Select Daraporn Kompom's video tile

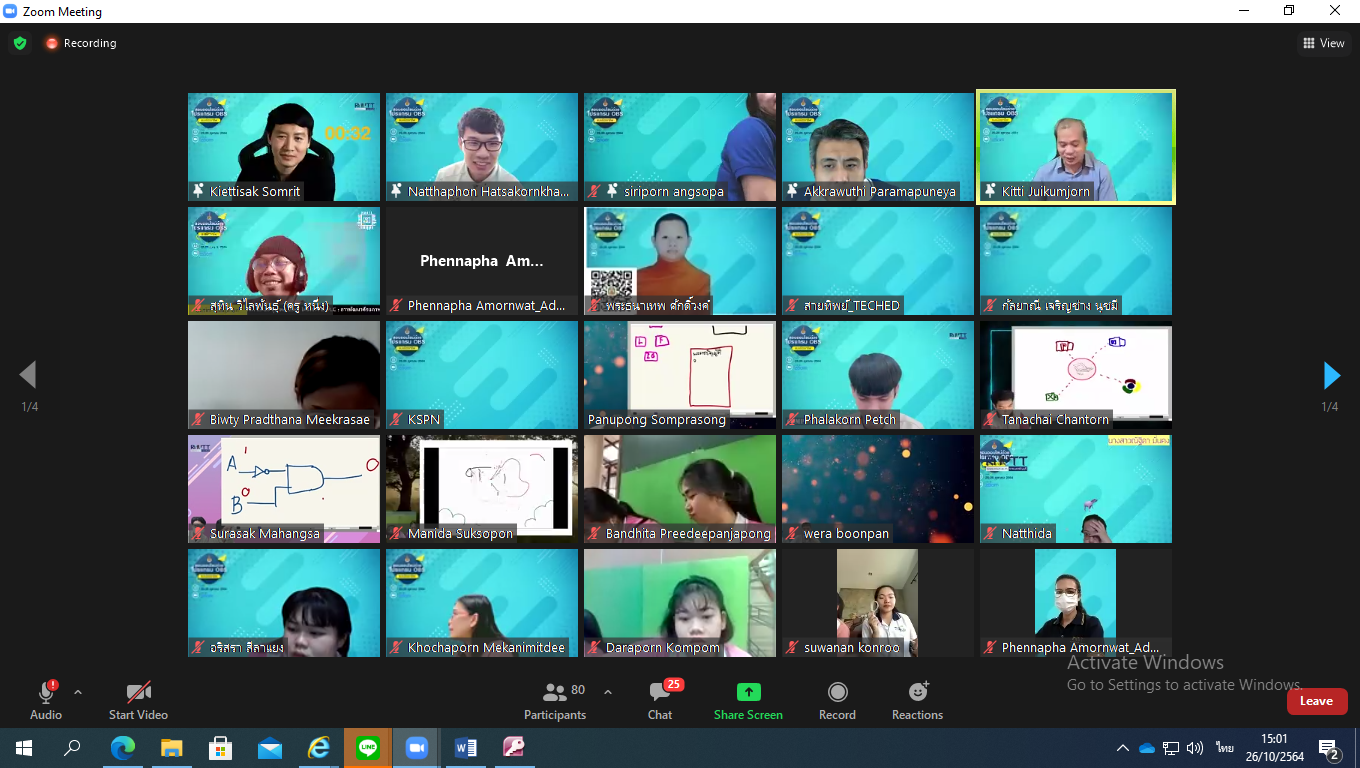(x=680, y=603)
